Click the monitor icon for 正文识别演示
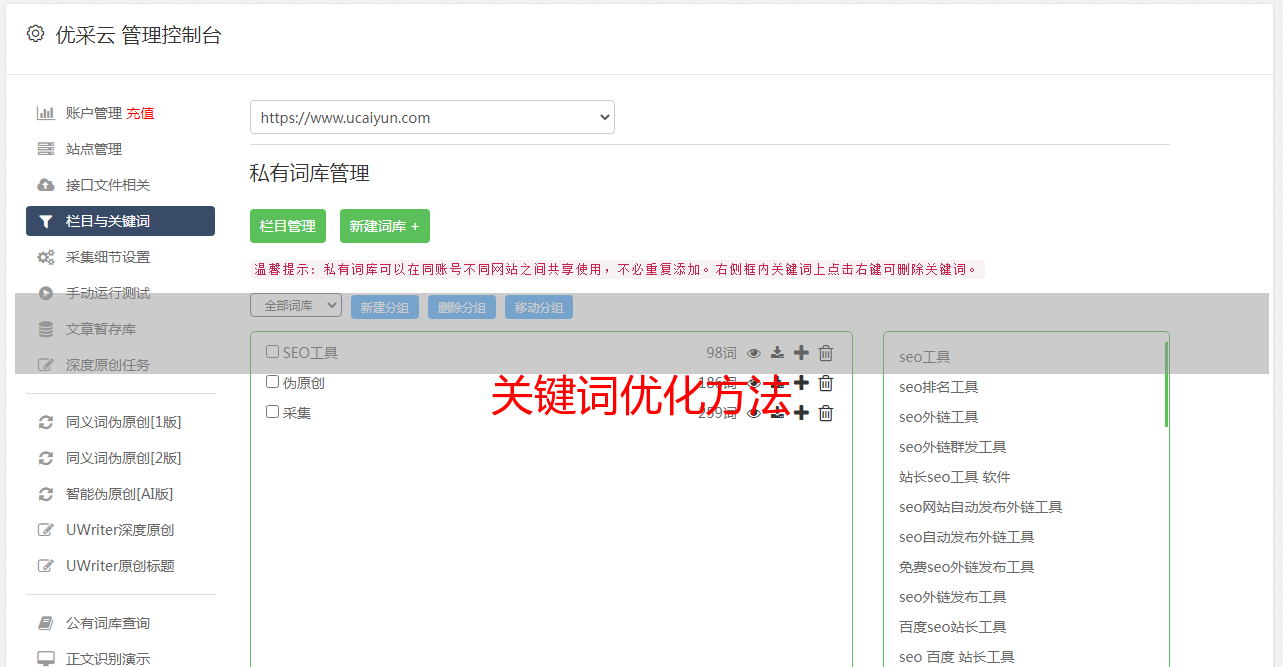 46,659
